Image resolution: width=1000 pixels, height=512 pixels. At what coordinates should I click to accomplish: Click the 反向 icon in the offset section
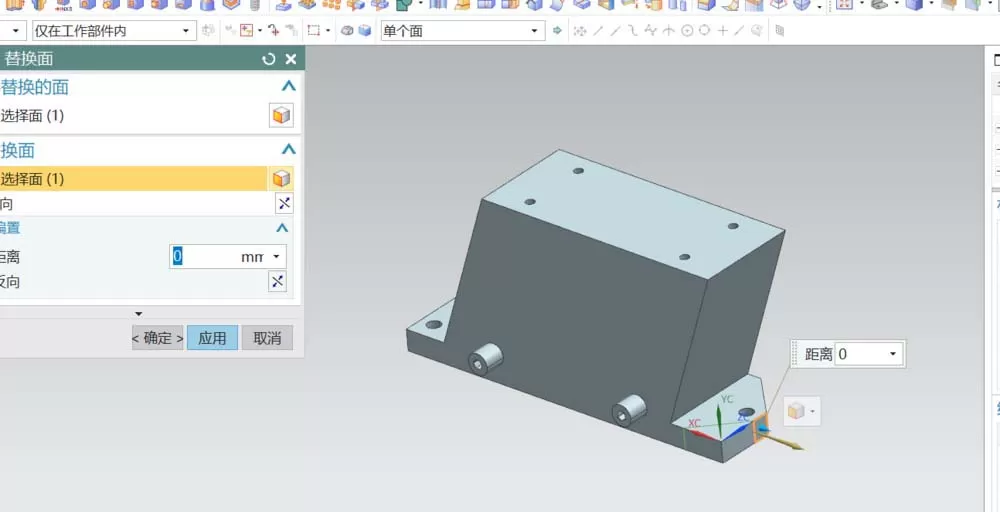pos(277,281)
